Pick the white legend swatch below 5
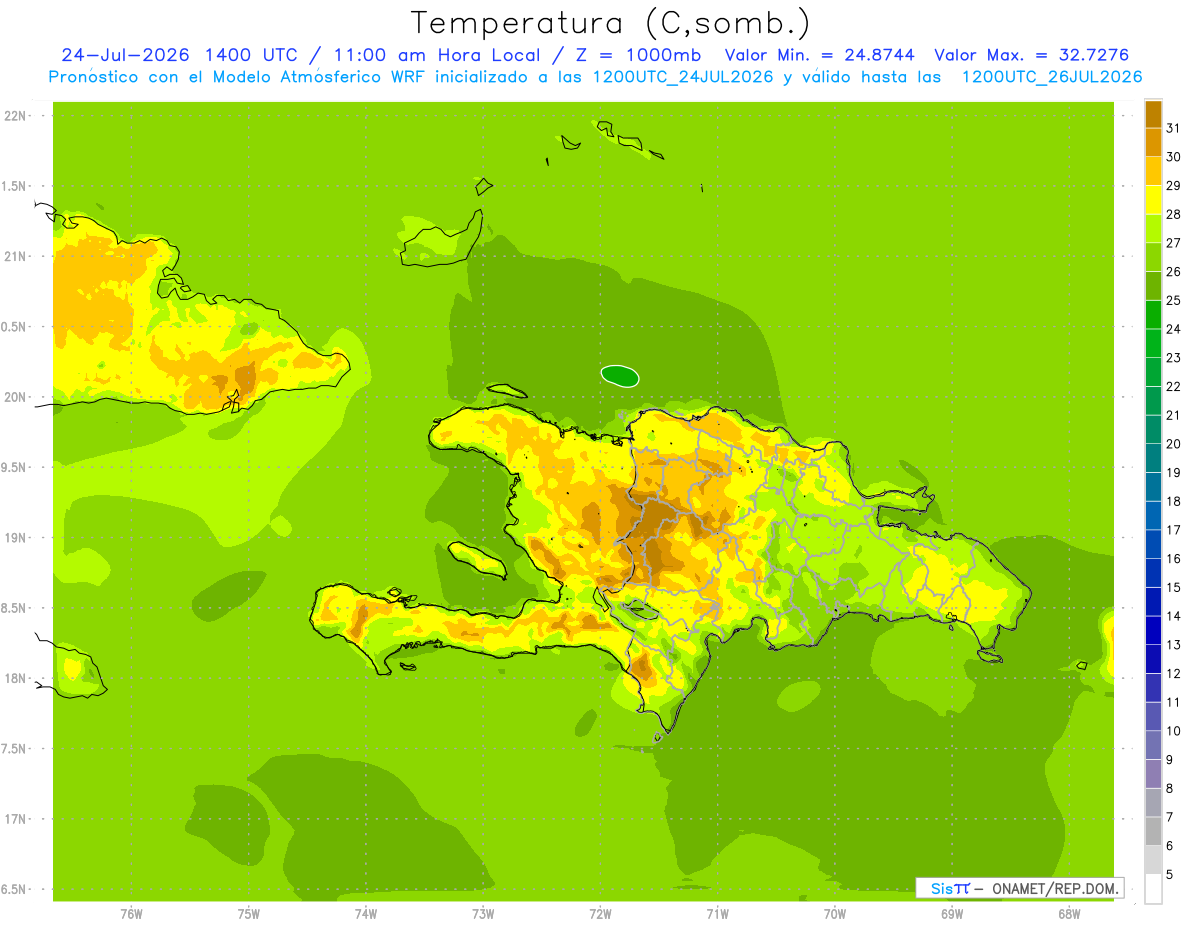Viewport: 1200px width, 927px height. tap(1153, 889)
